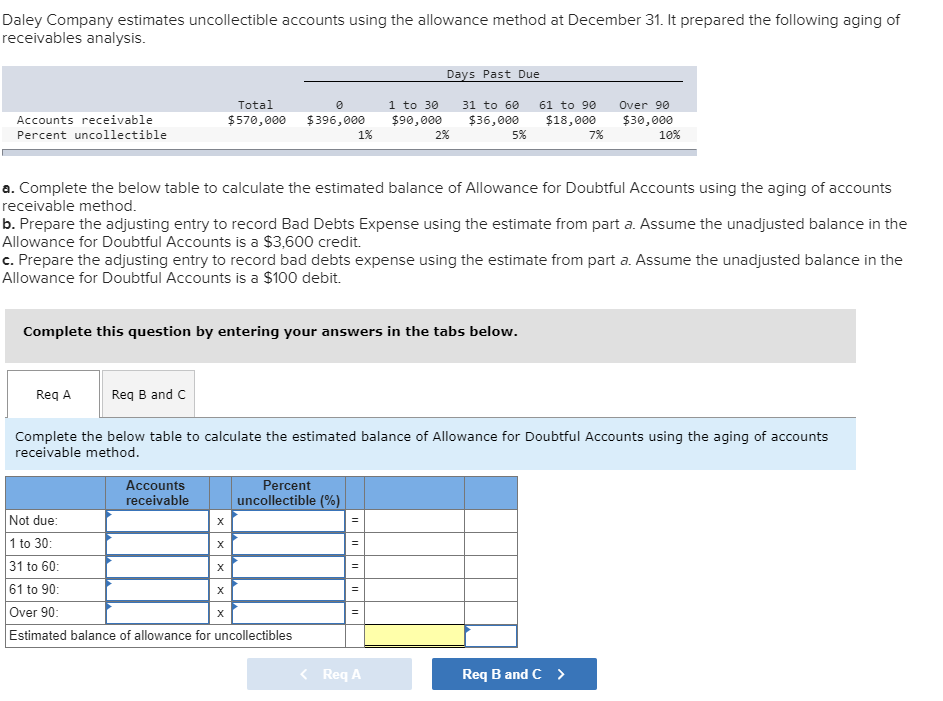
Task: Click the Over 90 result cell
Action: [x=414, y=613]
